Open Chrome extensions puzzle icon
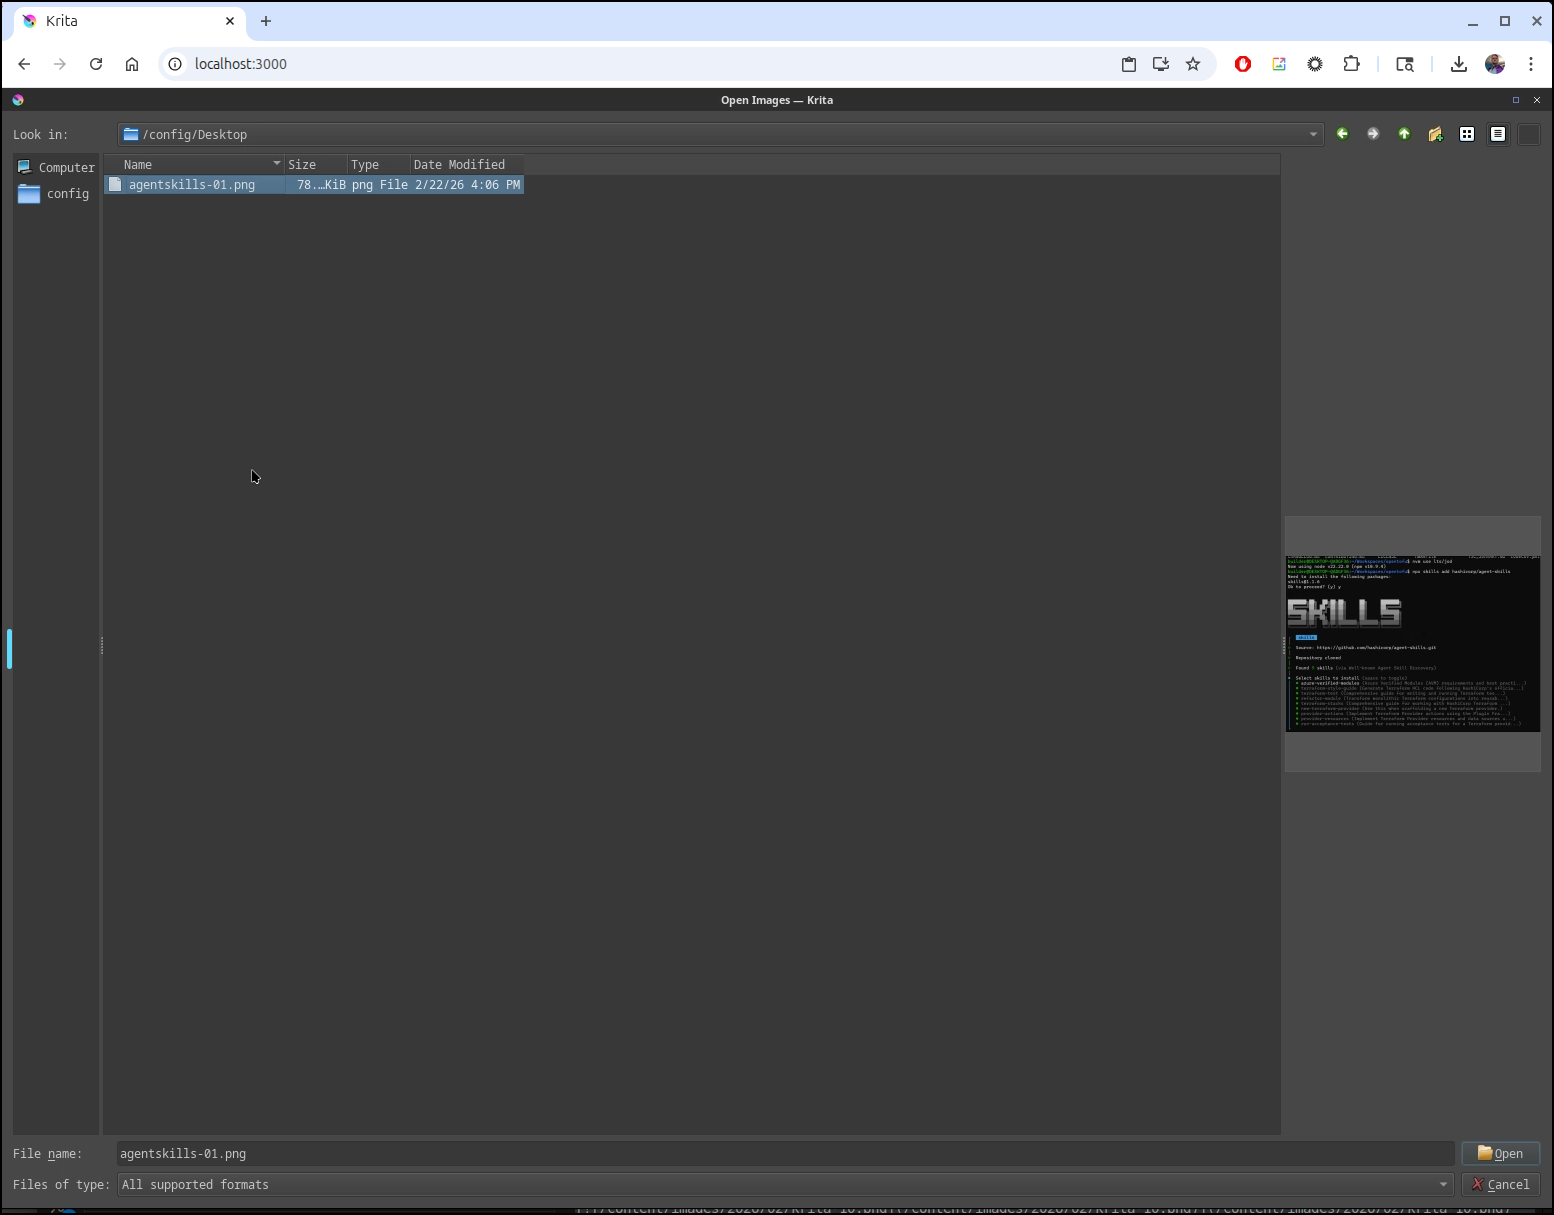This screenshot has height=1215, width=1554. [x=1352, y=63]
